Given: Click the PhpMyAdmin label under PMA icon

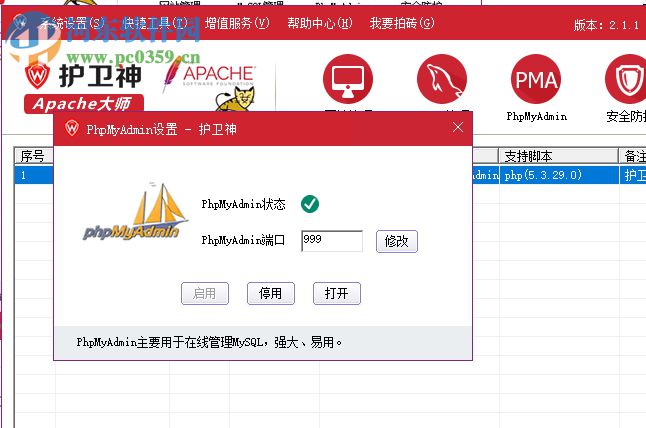Looking at the screenshot, I should tap(536, 117).
